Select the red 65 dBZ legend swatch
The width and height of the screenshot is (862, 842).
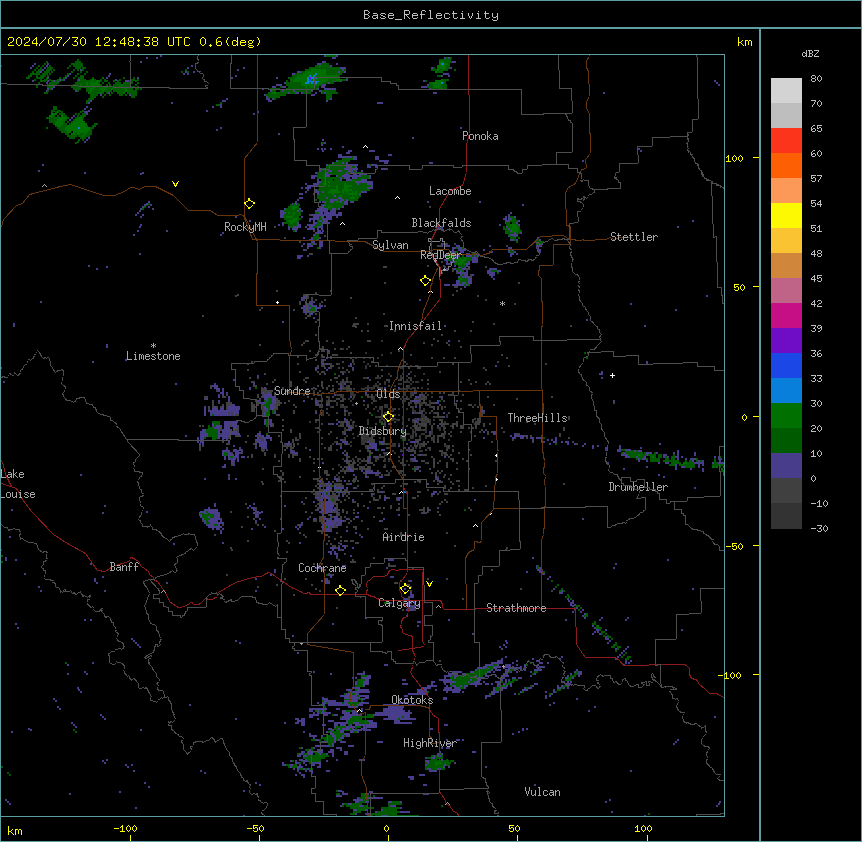coord(786,140)
